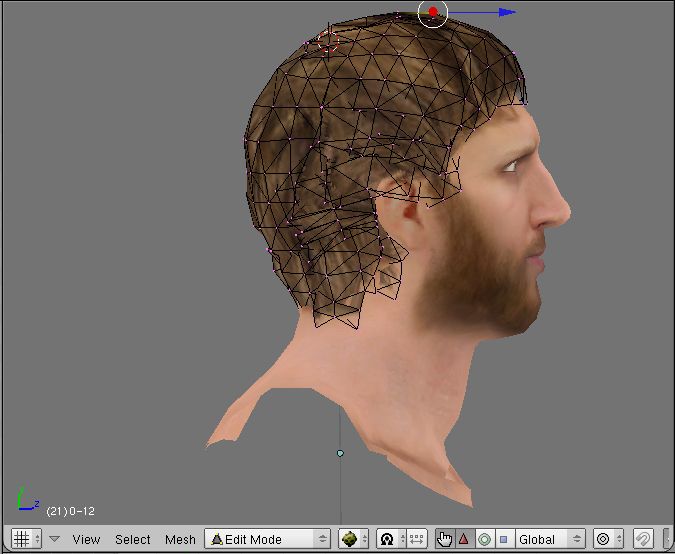Select the rotate manipulator circle icon

point(484,539)
